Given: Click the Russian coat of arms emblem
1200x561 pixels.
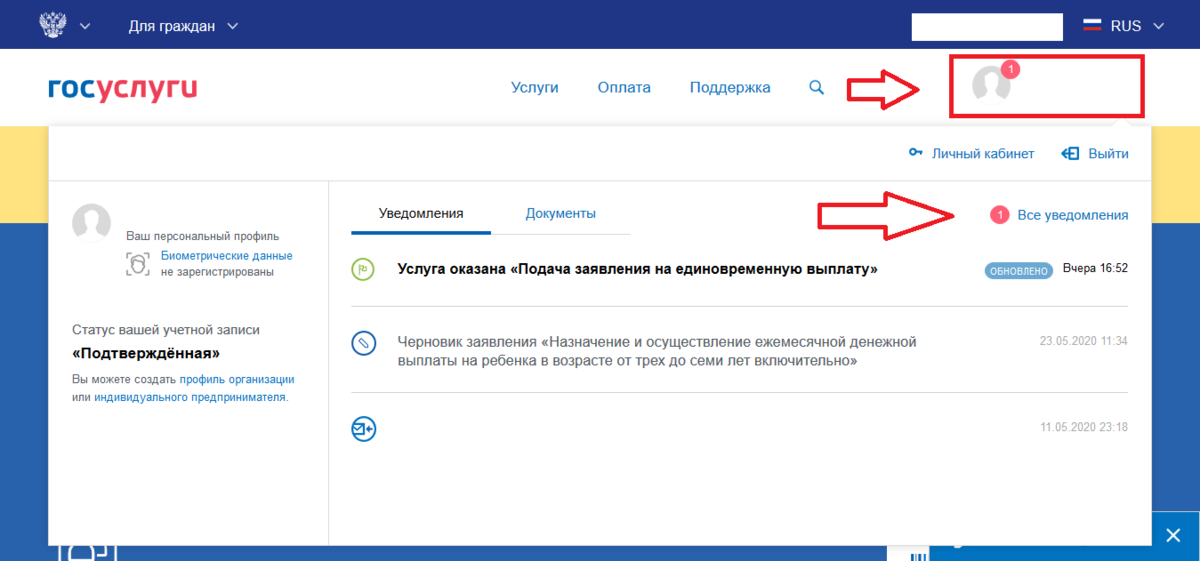Looking at the screenshot, I should click(51, 25).
